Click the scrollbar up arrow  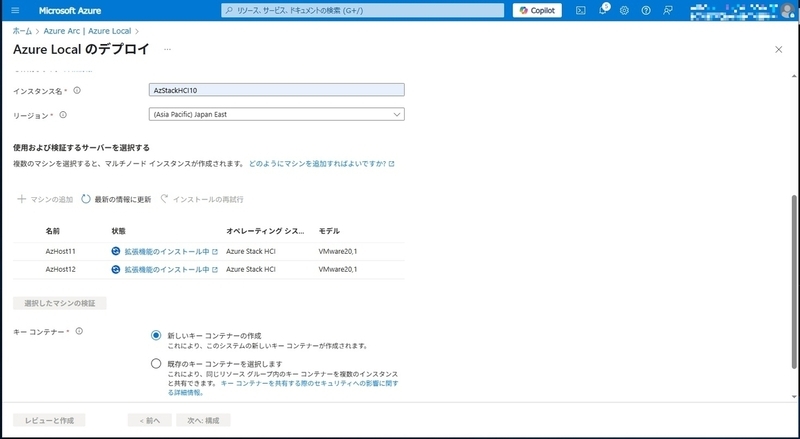click(794, 76)
